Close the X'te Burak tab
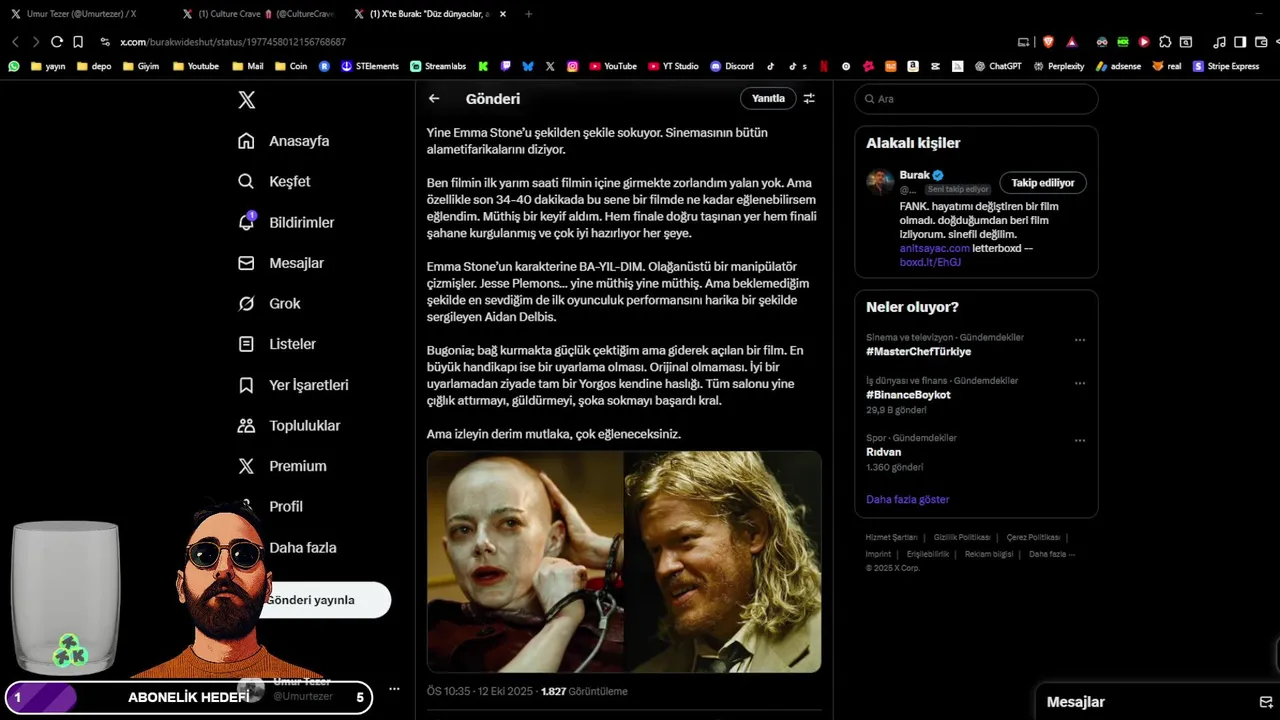The image size is (1280, 720). pyautogui.click(x=503, y=14)
